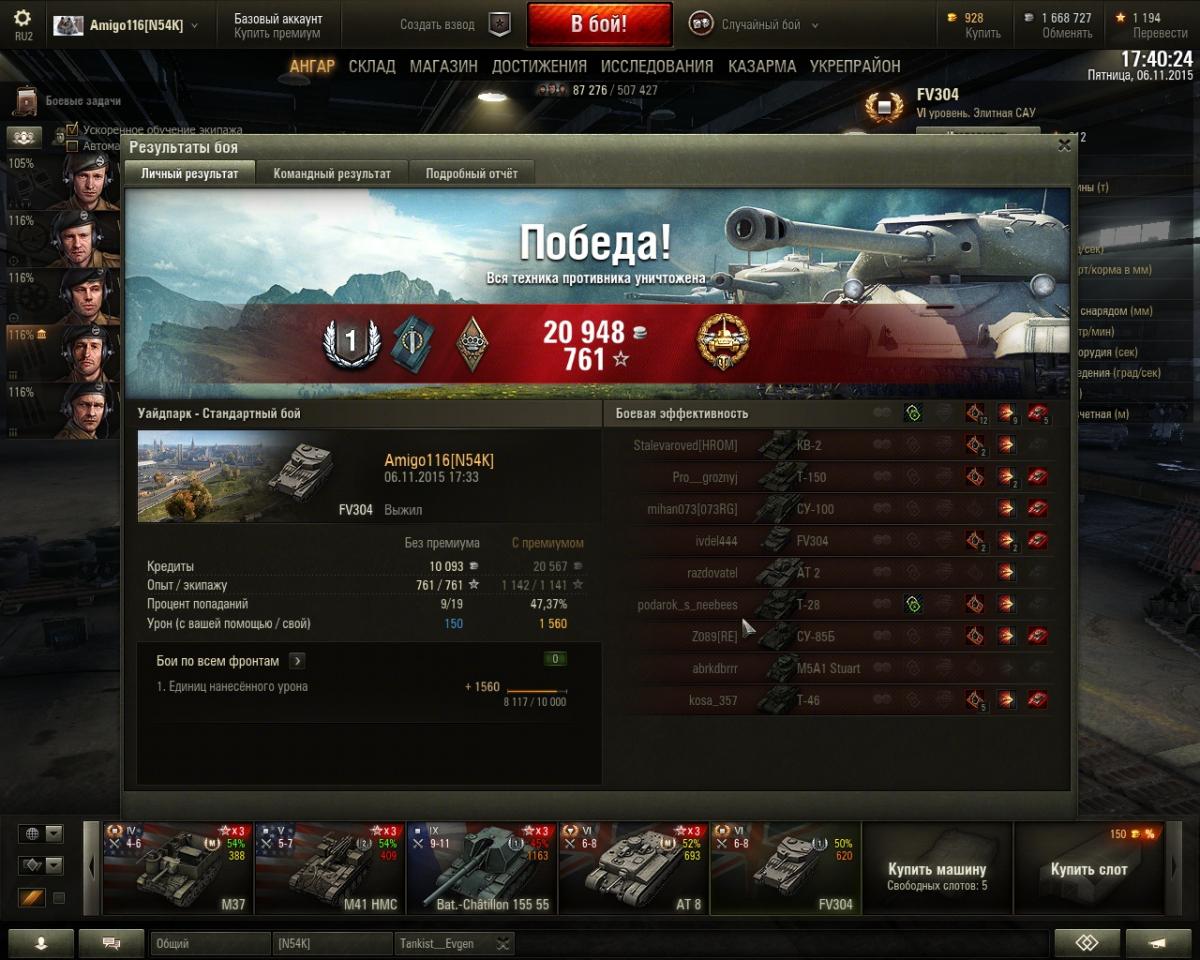1200x960 pixels.
Task: Expand the Amigo116[N54K] account dropdown
Action: tap(126, 25)
